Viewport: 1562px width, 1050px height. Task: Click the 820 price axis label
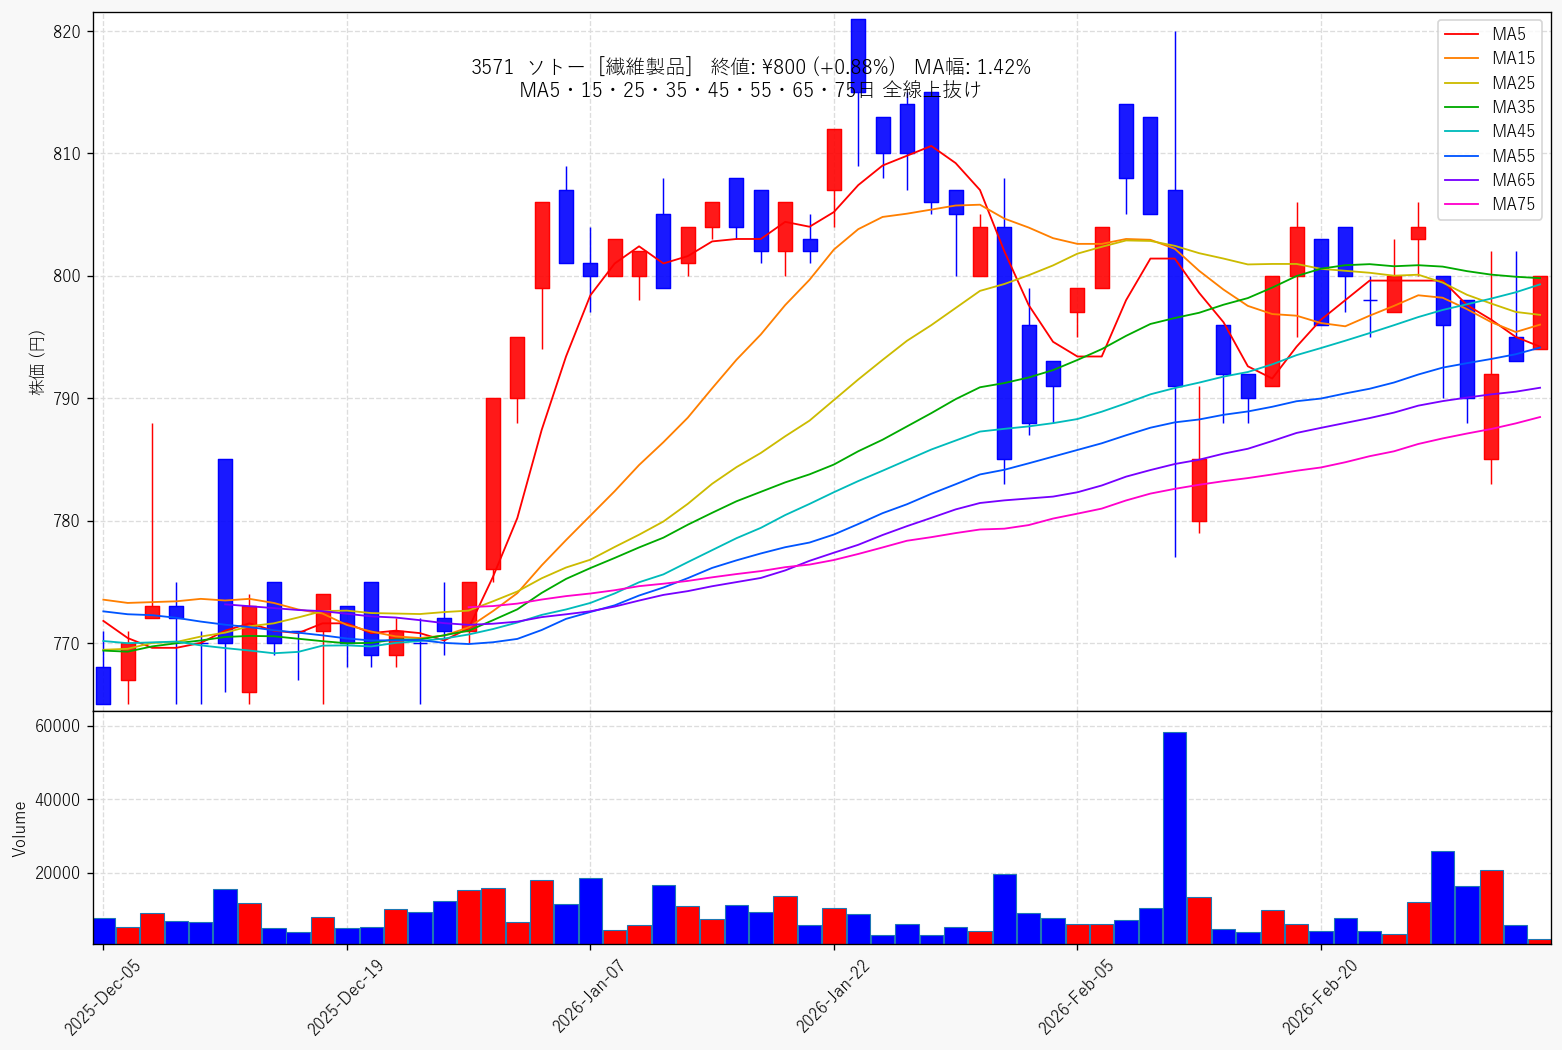pyautogui.click(x=66, y=32)
